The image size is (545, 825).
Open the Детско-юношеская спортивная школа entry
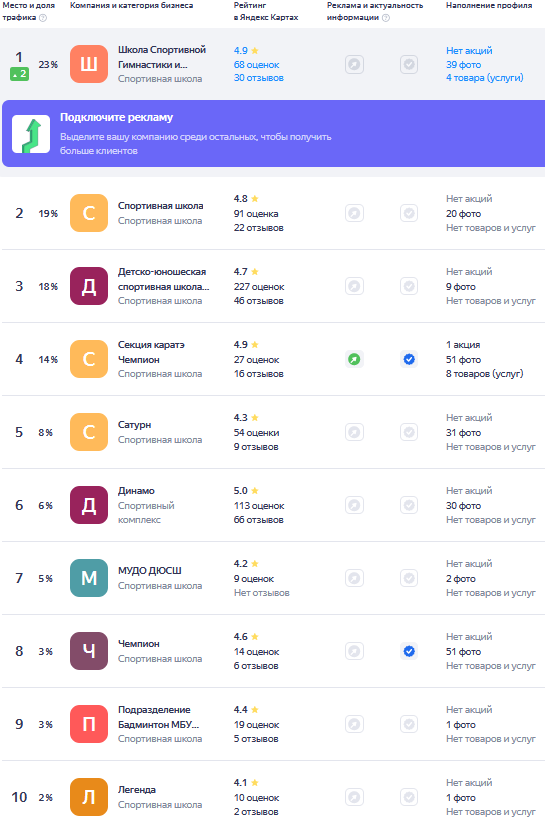click(x=163, y=279)
